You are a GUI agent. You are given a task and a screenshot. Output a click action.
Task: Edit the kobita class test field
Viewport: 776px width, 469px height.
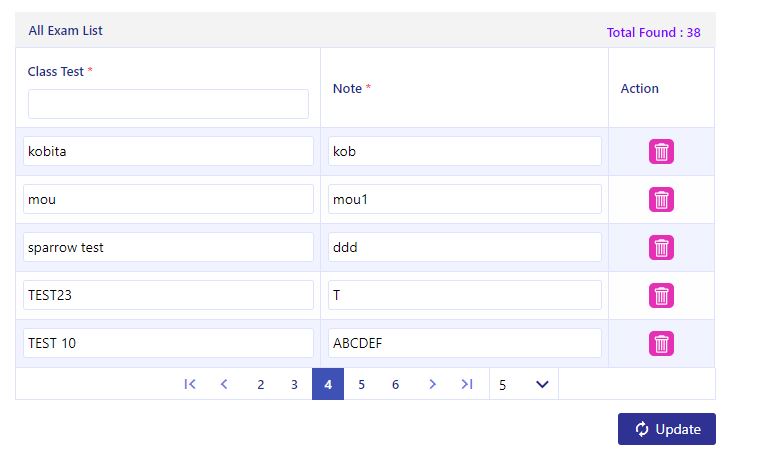tap(168, 151)
